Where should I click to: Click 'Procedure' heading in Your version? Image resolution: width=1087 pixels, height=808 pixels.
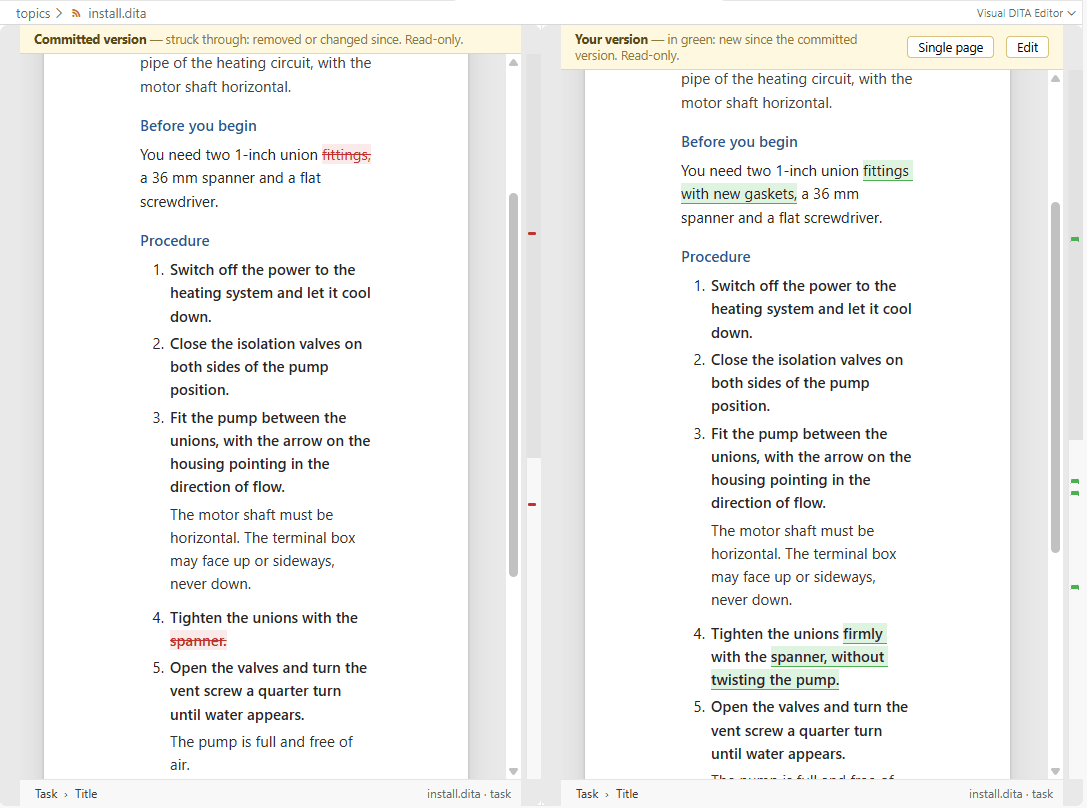pyautogui.click(x=715, y=256)
